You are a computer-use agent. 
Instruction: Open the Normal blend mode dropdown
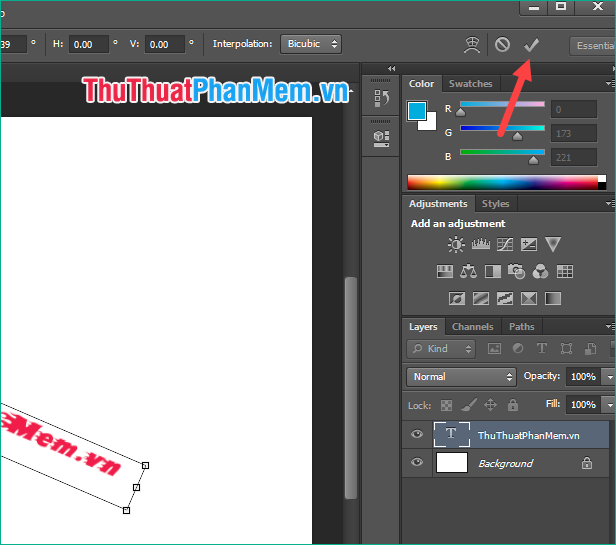tap(461, 377)
